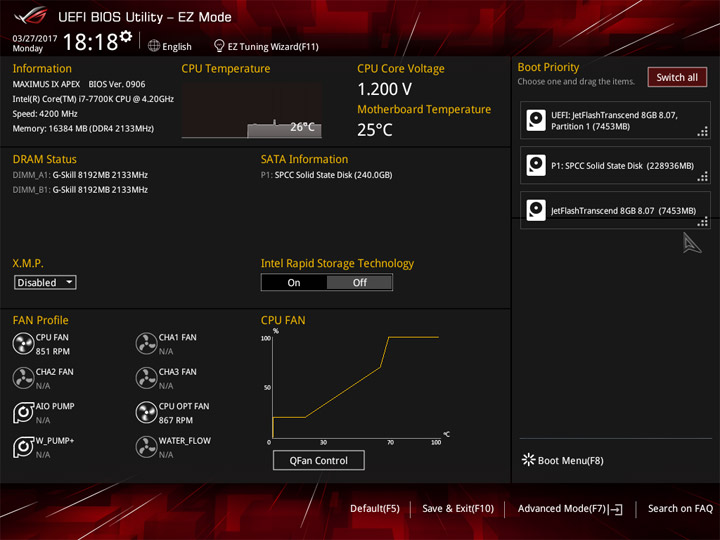720x540 pixels.
Task: Click DIMM_A1 G-Skill 8192MB entry
Action: point(80,175)
